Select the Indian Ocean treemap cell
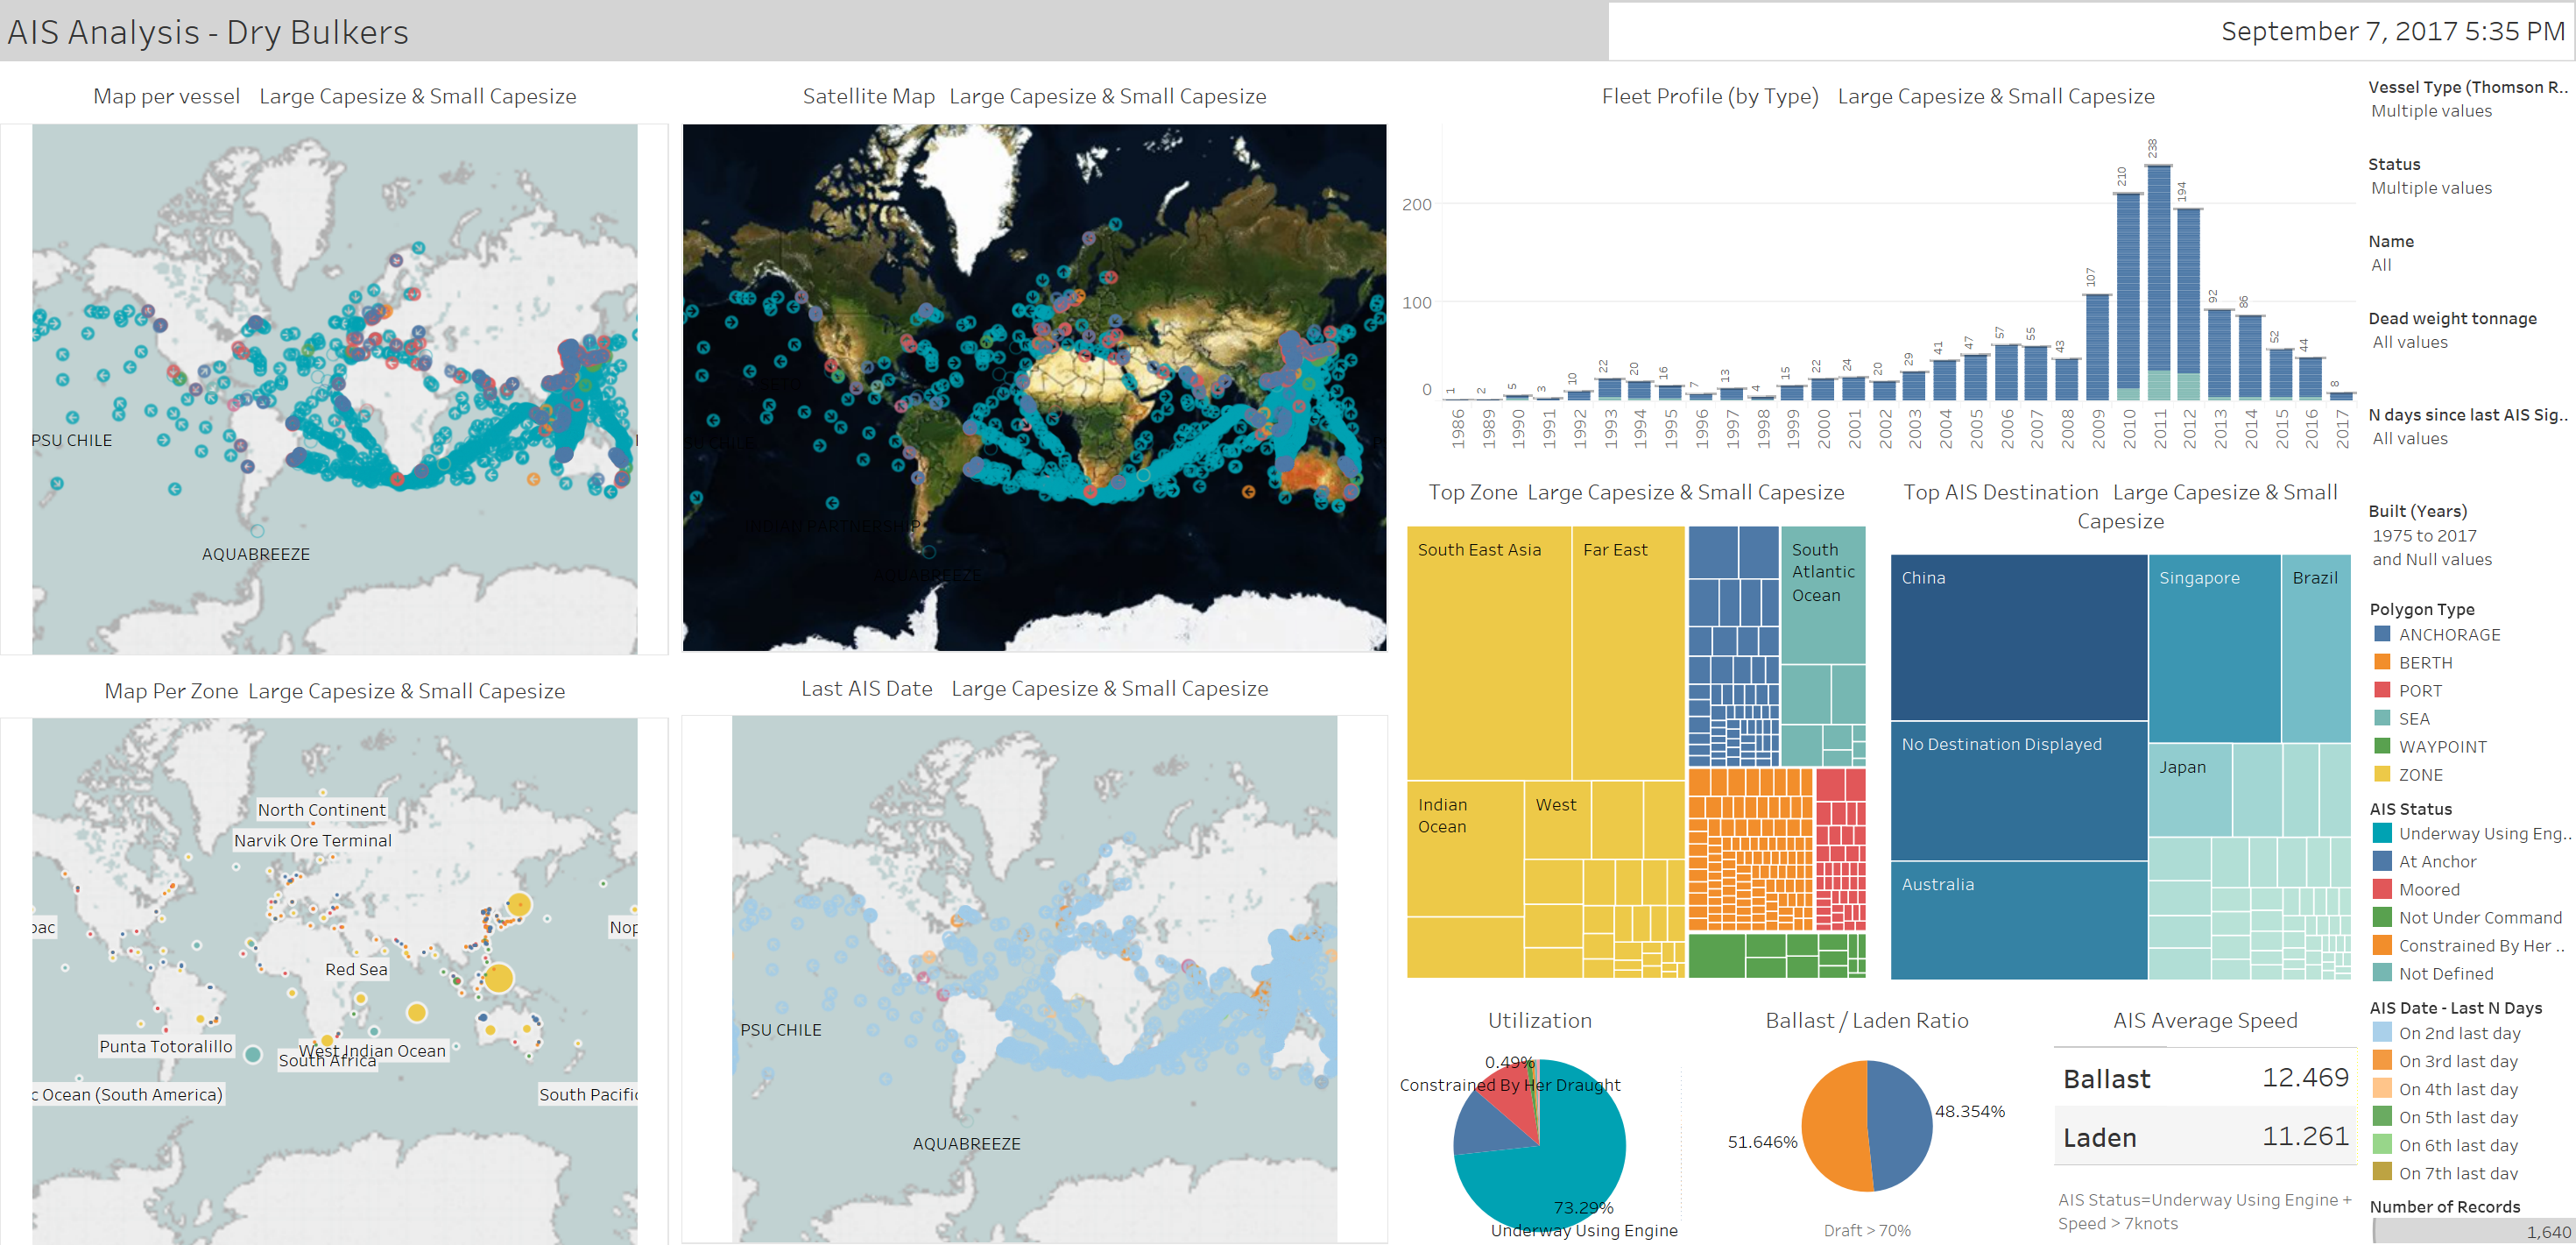This screenshot has height=1245, width=2576. (1465, 849)
